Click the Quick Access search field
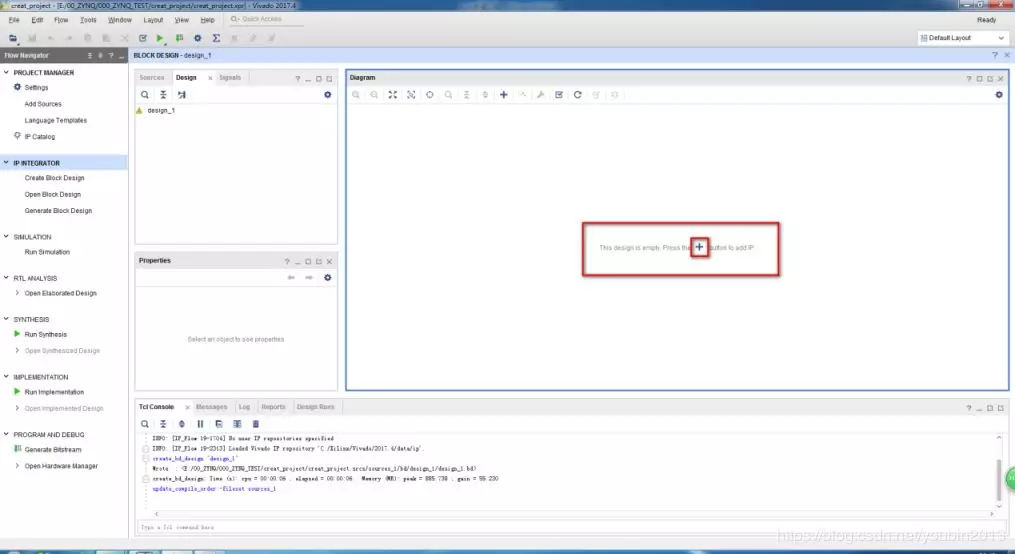 [x=267, y=19]
